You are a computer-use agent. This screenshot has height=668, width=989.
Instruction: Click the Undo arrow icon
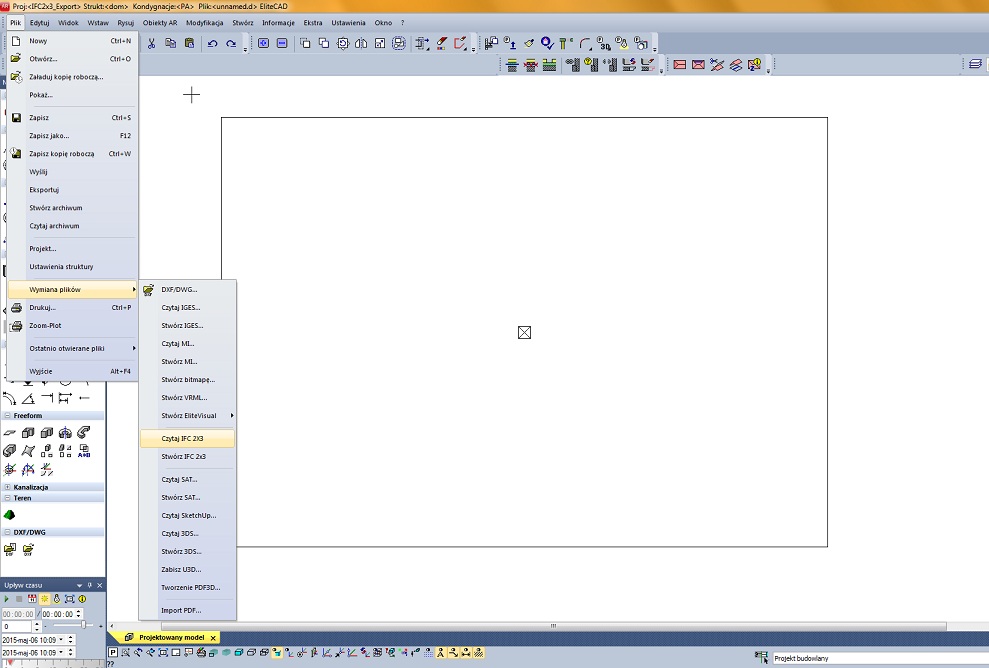coord(213,44)
